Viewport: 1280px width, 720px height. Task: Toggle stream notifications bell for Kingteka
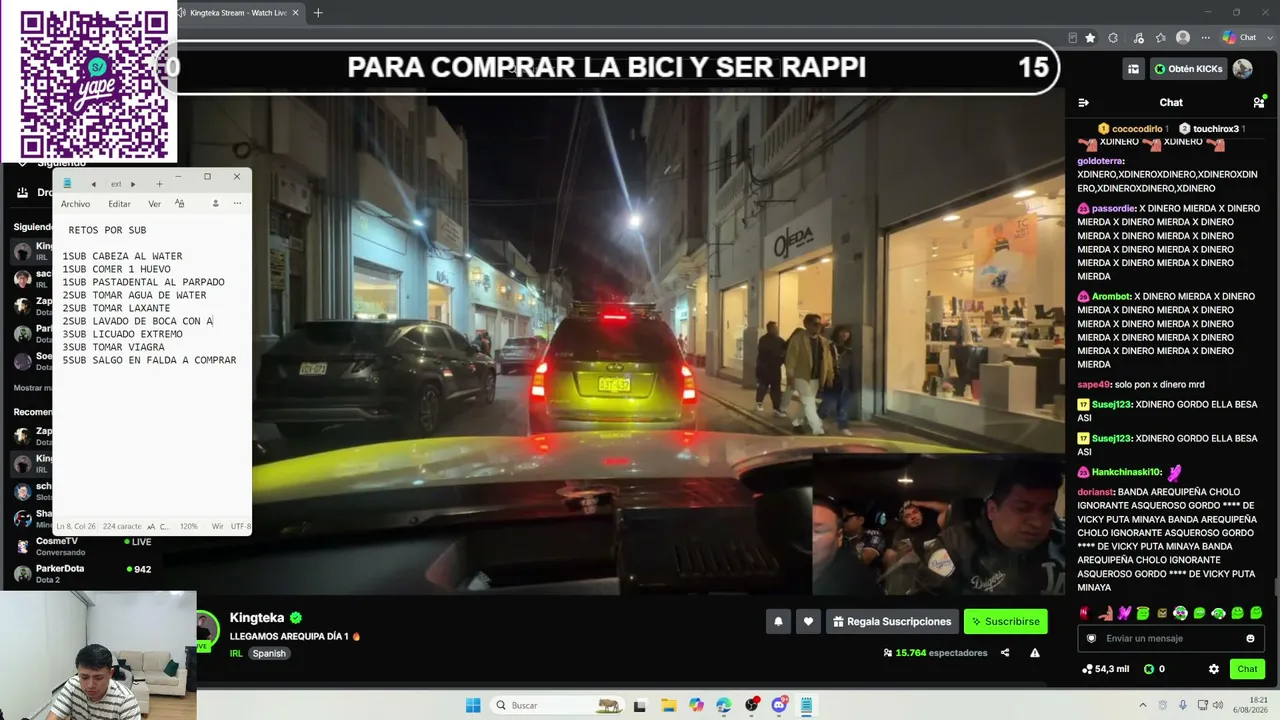point(778,621)
